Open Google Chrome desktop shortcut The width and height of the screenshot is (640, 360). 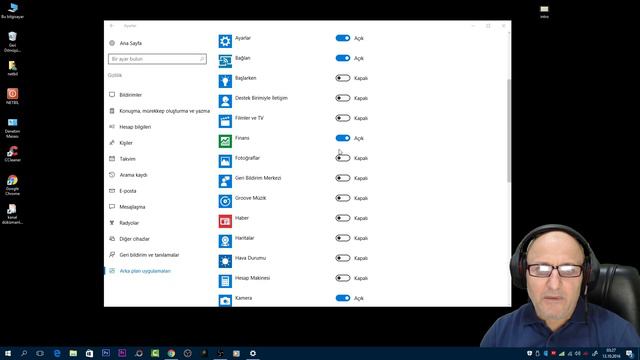click(12, 185)
